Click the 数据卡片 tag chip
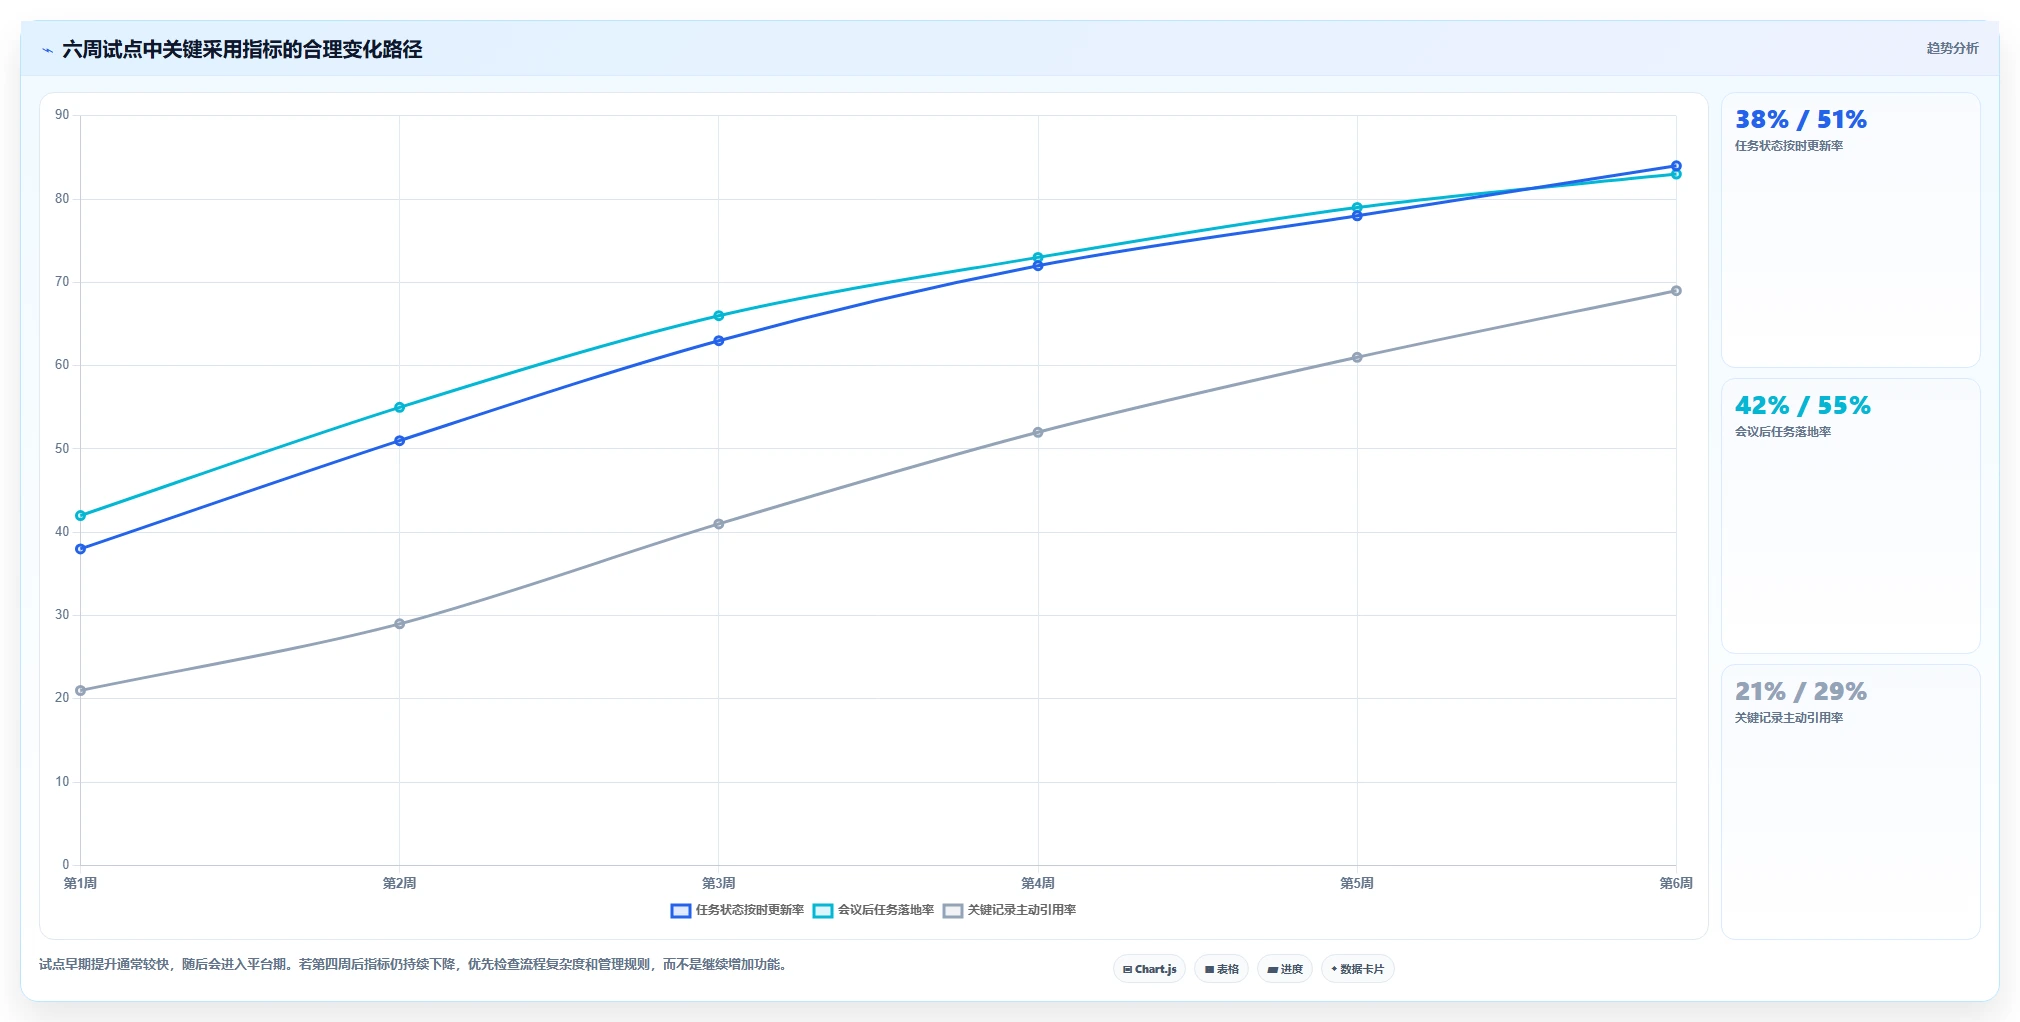Screen dimensions: 2020x1022 tap(1357, 969)
